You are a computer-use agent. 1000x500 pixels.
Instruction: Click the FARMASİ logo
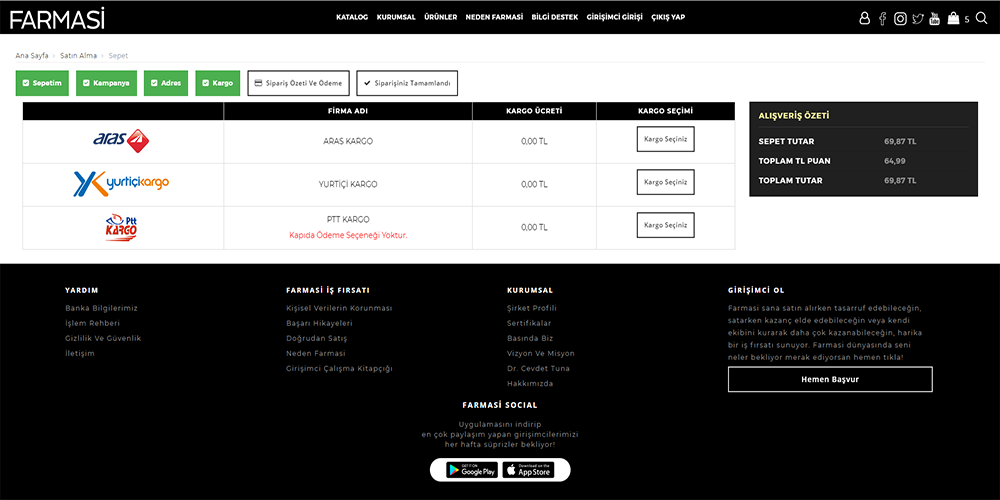57,19
